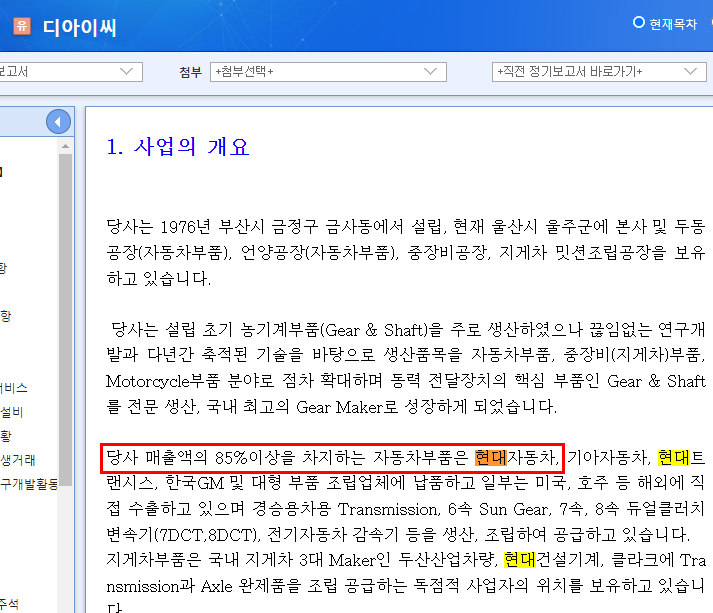Screen dimensions: 713x613
Task: Open the 주석 sidebar tree item
Action: tap(10, 604)
